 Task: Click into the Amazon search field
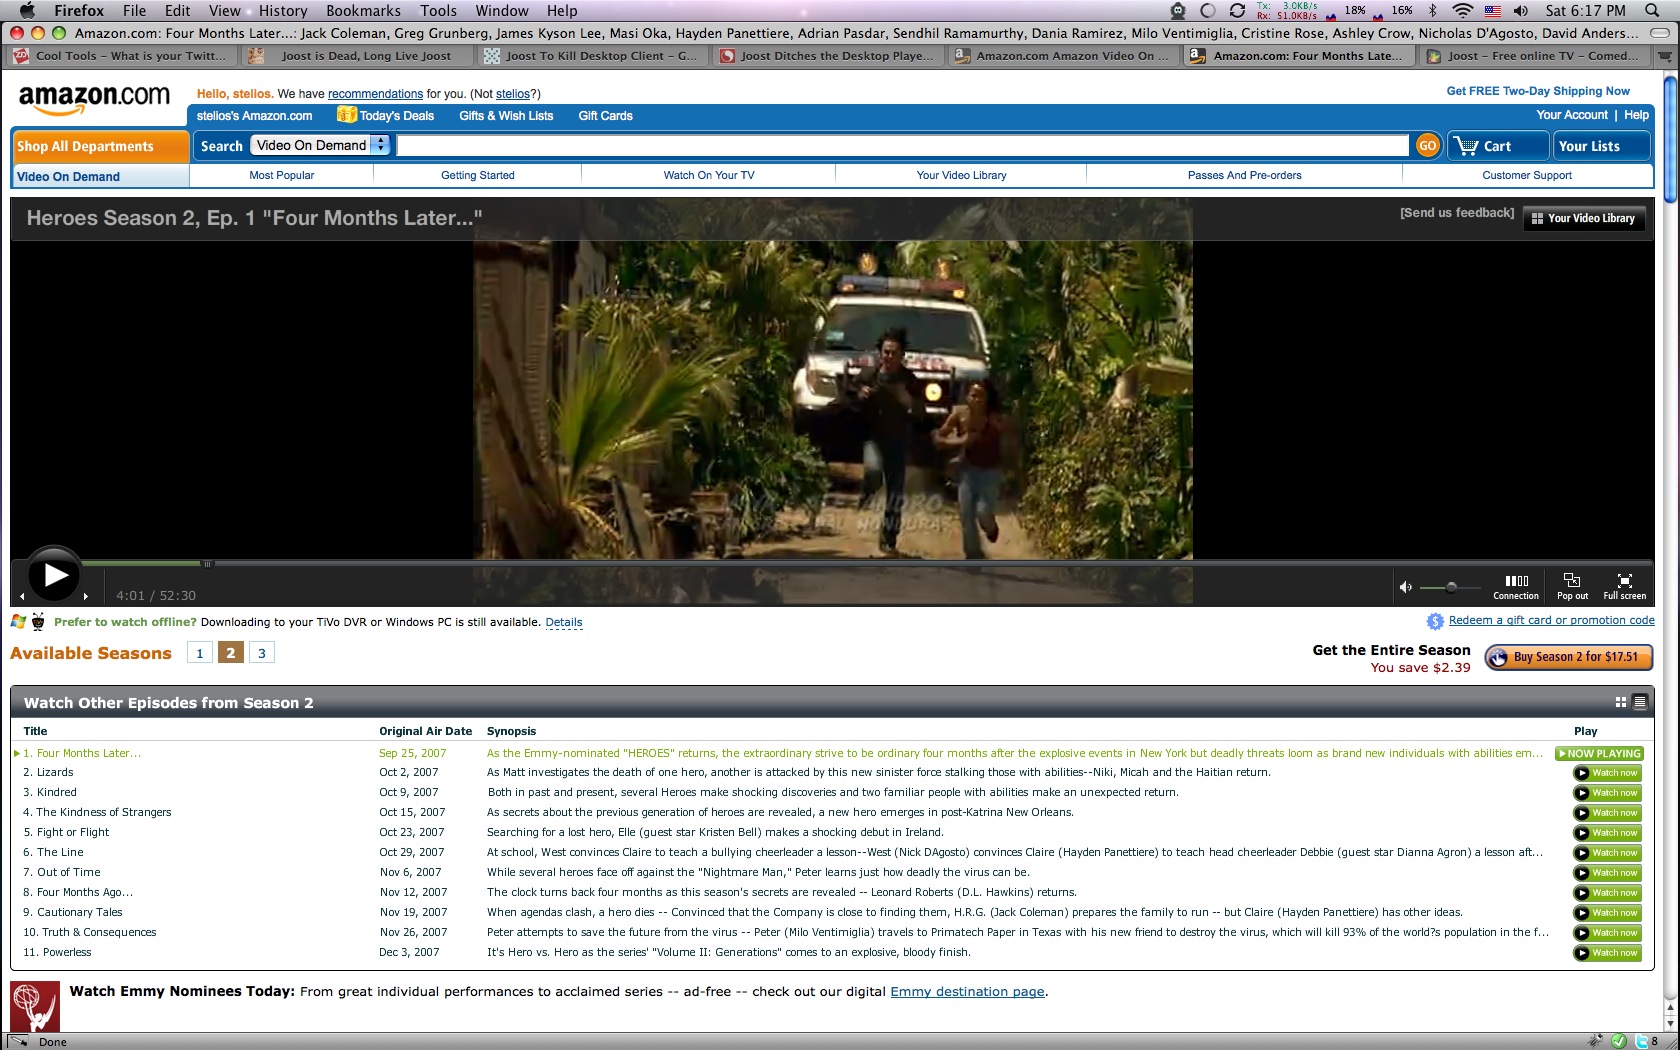pos(902,146)
